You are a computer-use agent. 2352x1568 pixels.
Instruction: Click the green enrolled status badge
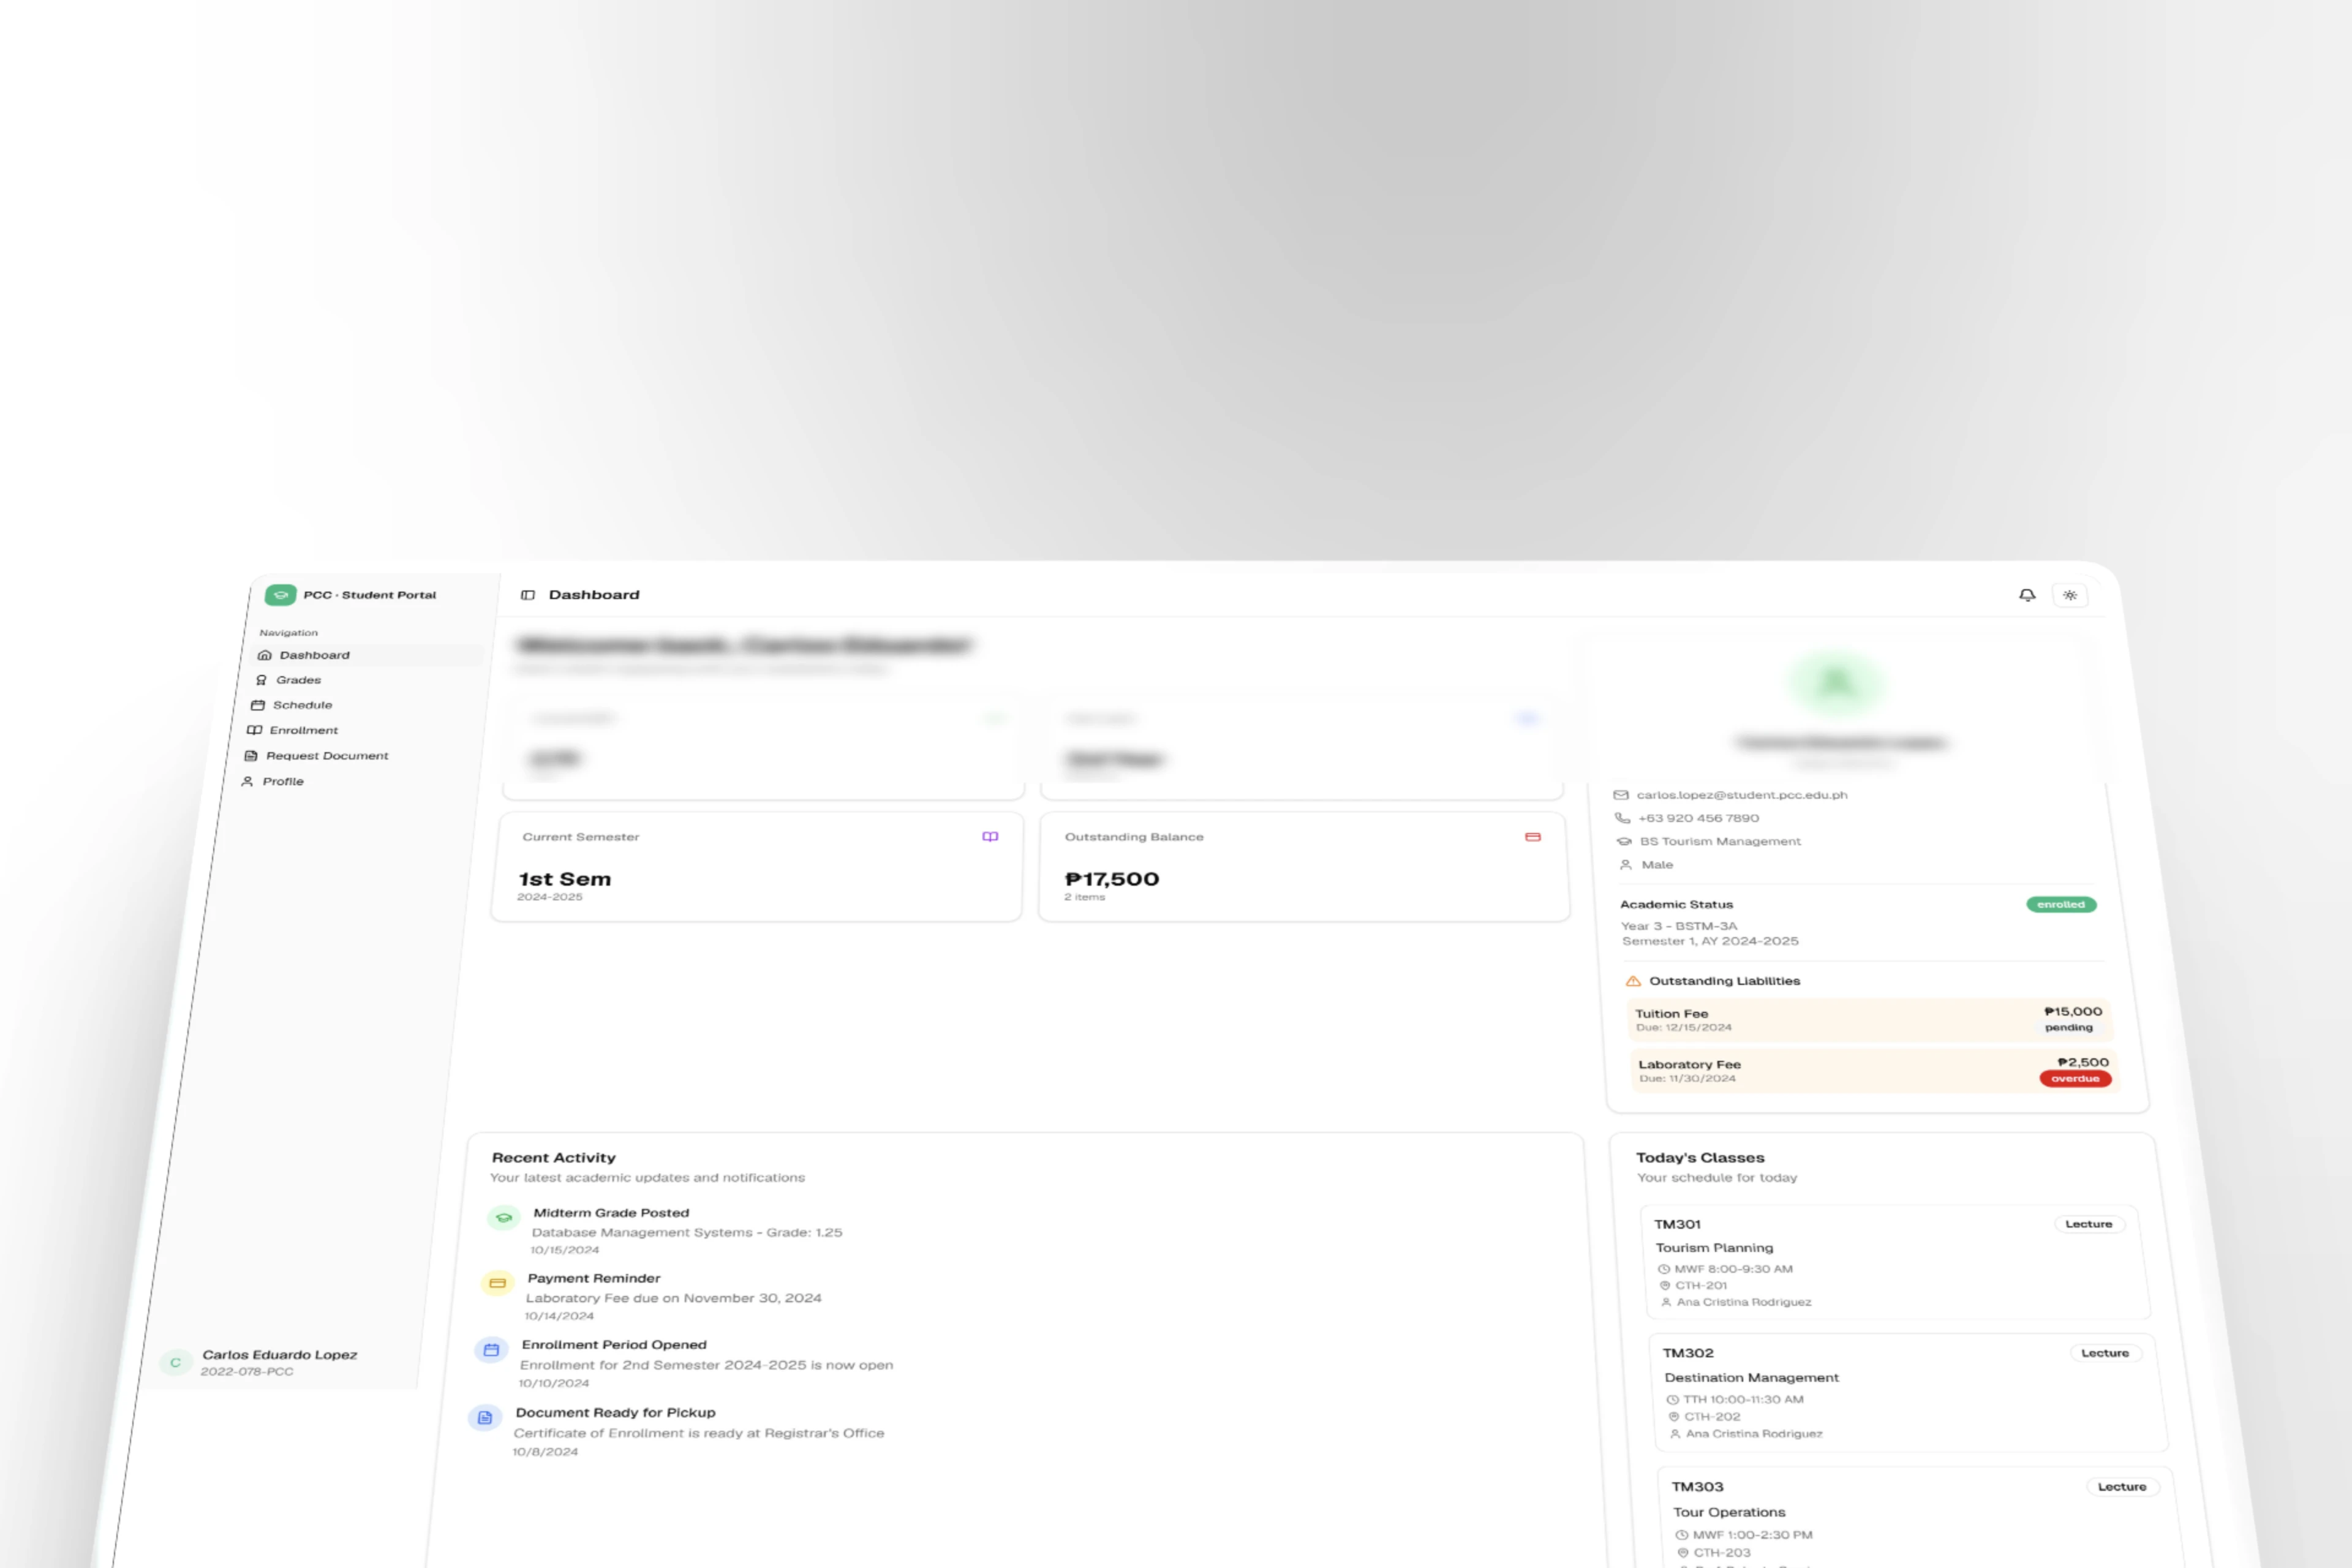2061,905
